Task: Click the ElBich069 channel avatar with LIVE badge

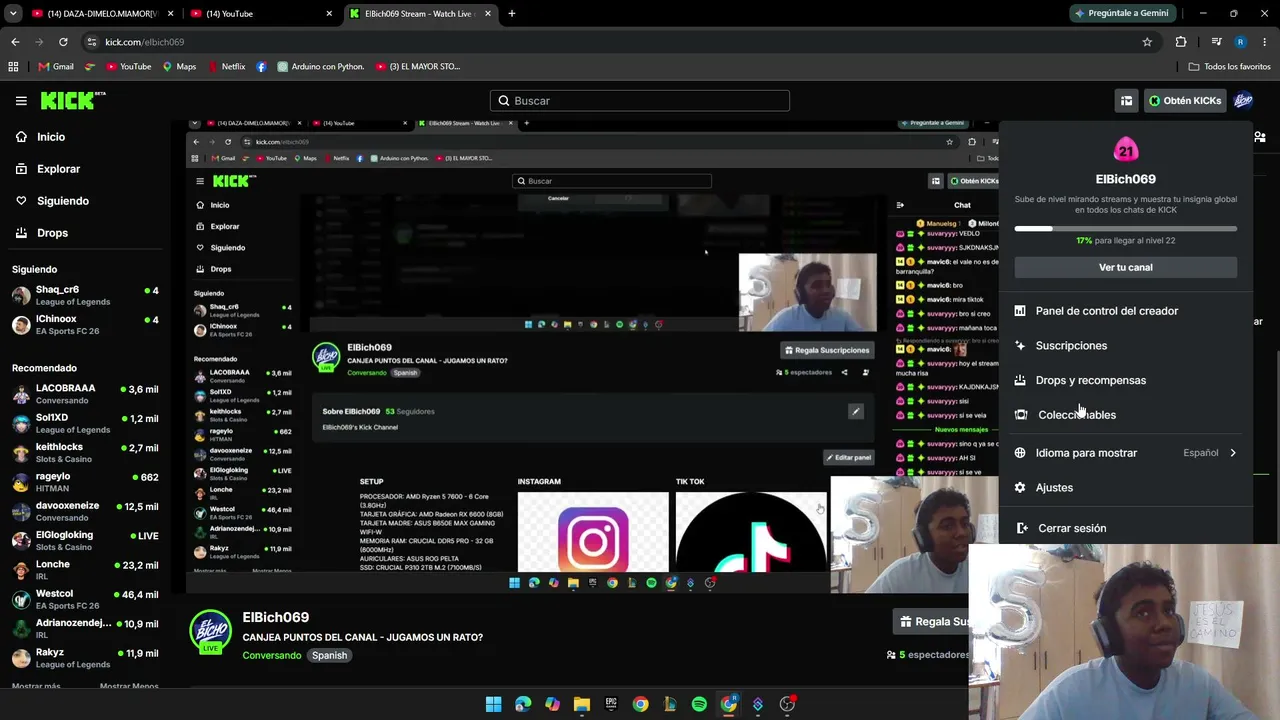Action: [x=210, y=632]
